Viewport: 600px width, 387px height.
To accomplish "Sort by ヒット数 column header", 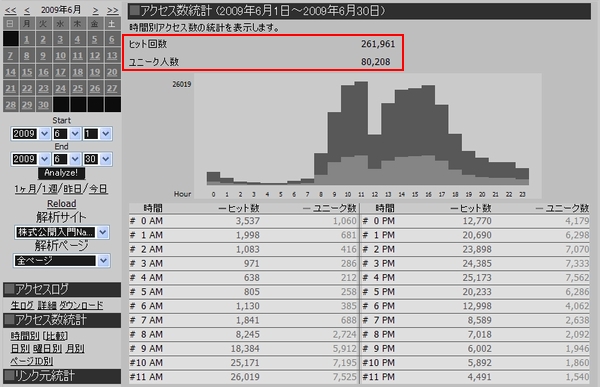I will 239,208.
